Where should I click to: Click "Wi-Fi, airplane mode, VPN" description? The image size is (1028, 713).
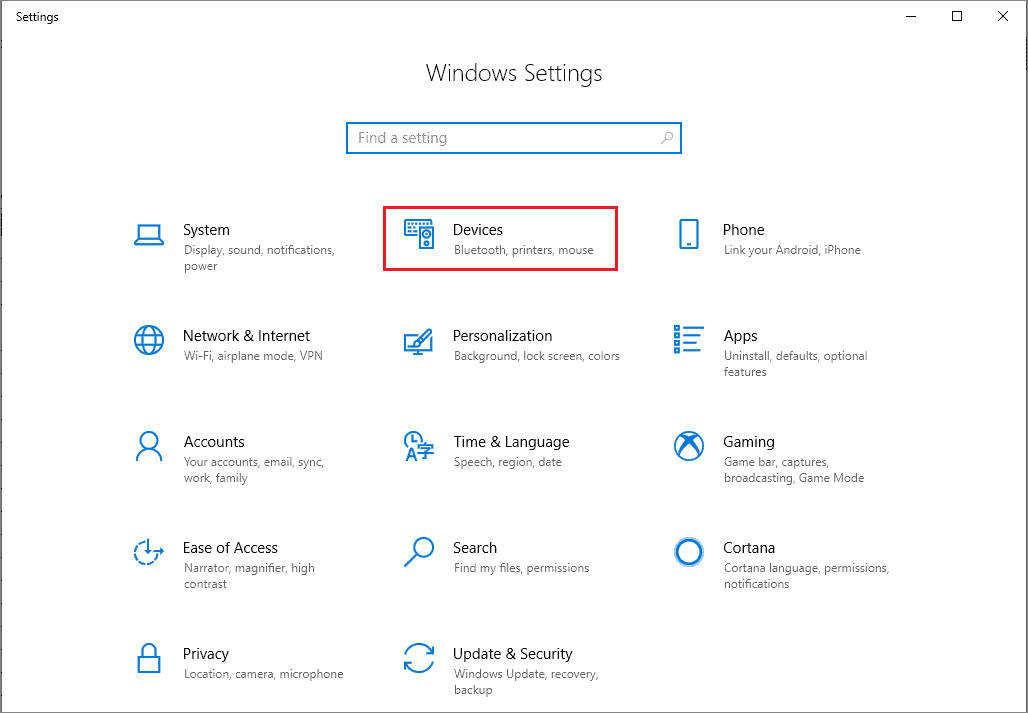pos(253,356)
